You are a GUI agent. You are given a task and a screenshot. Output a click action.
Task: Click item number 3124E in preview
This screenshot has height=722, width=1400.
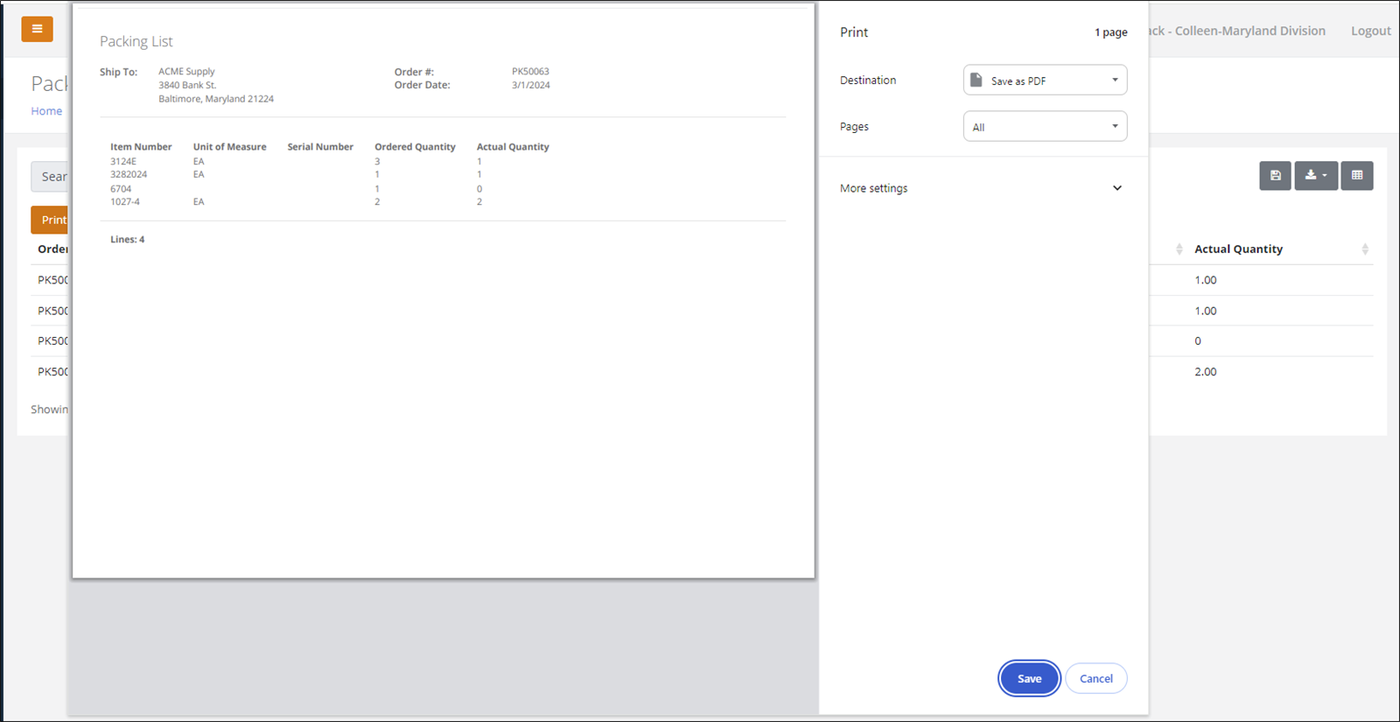(123, 161)
